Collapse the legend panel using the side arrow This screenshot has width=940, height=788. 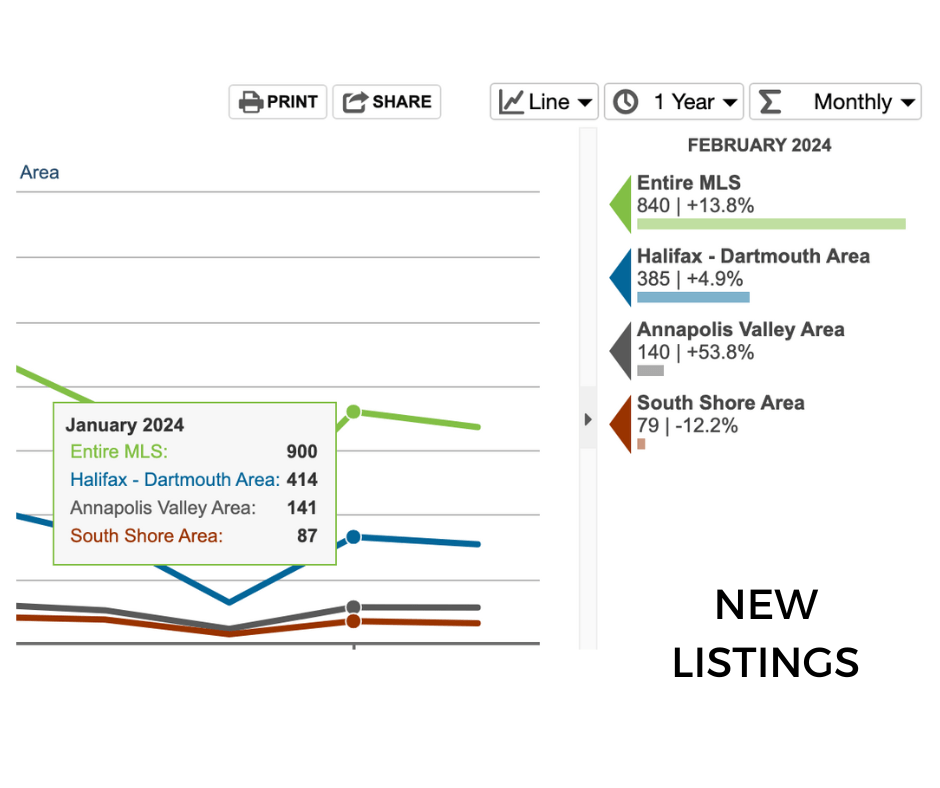[x=588, y=419]
